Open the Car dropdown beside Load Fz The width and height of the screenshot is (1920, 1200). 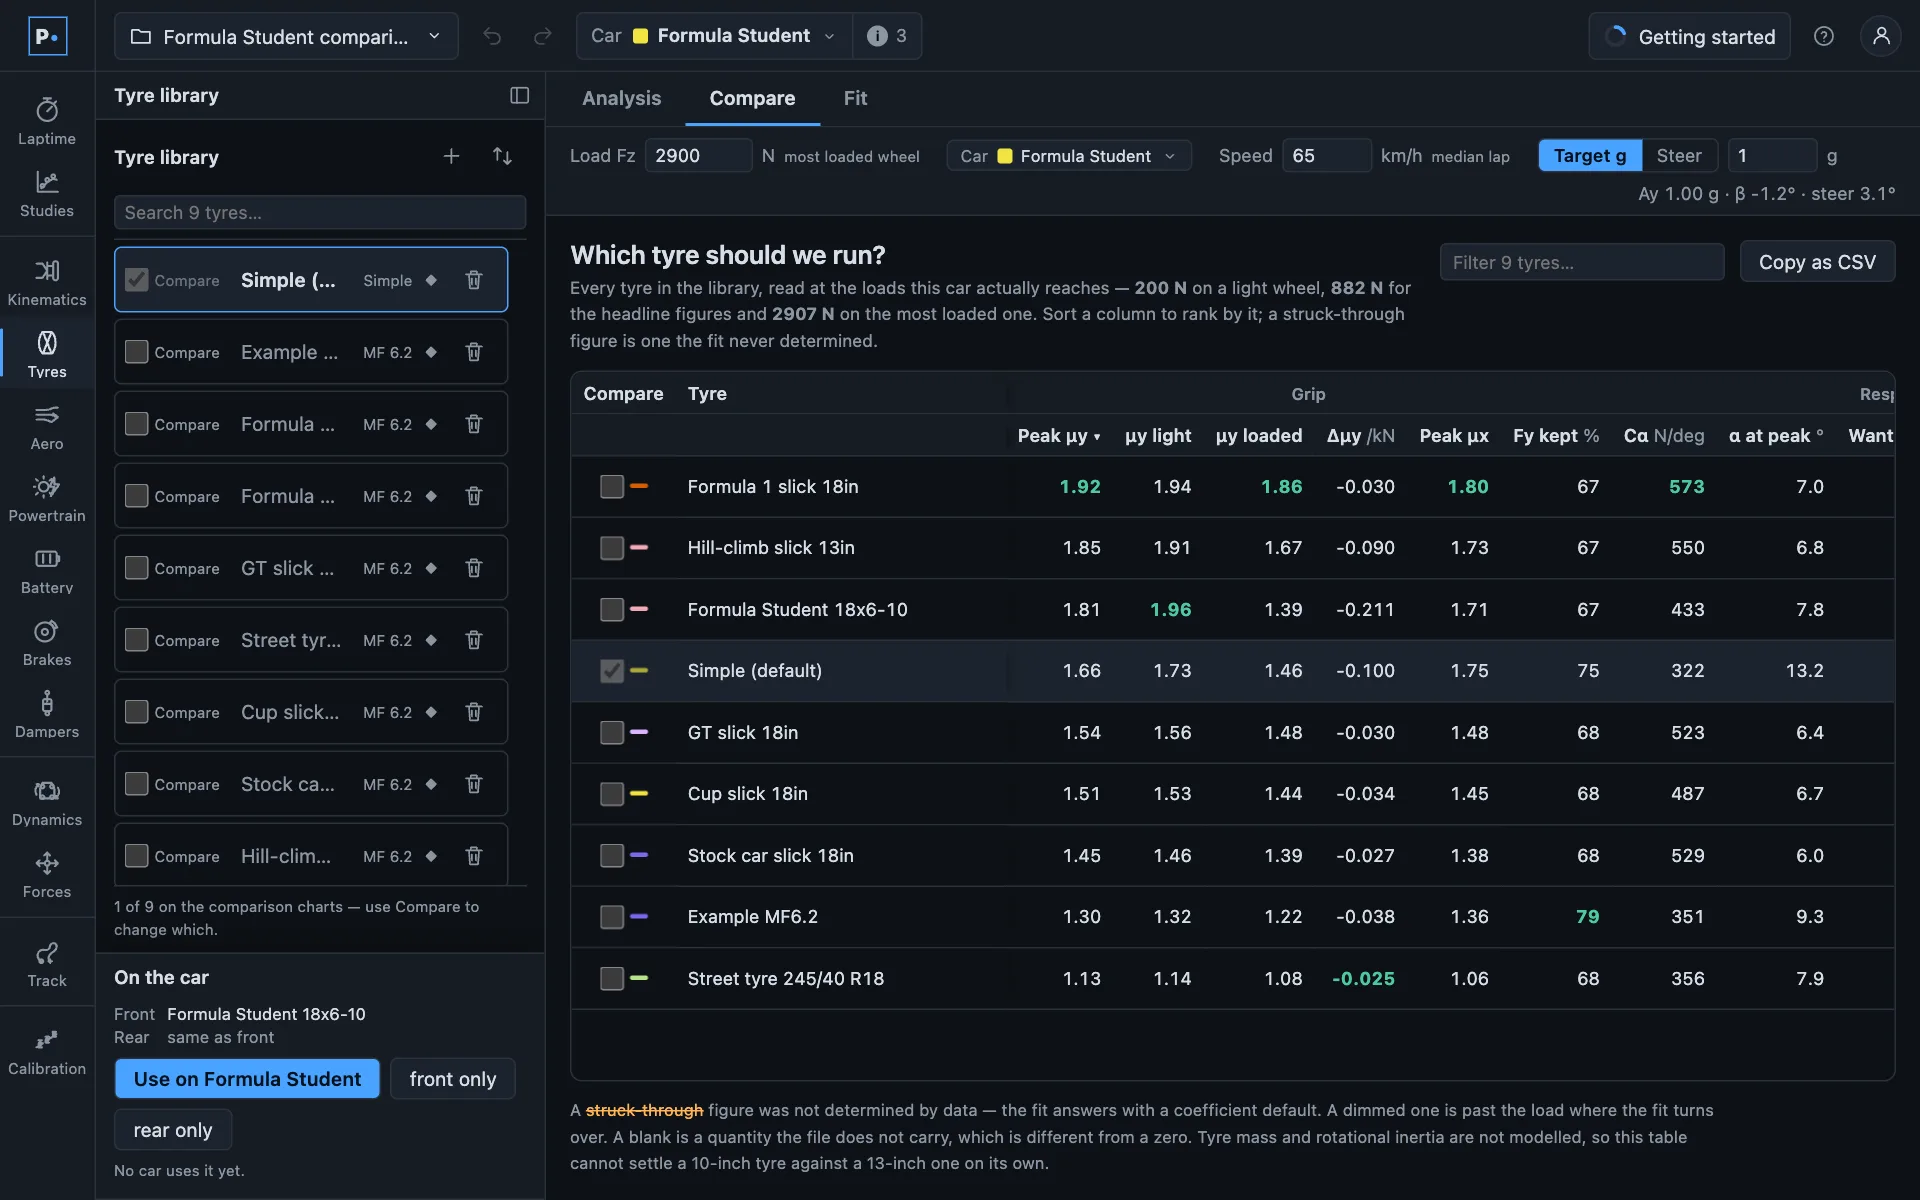pyautogui.click(x=1068, y=156)
